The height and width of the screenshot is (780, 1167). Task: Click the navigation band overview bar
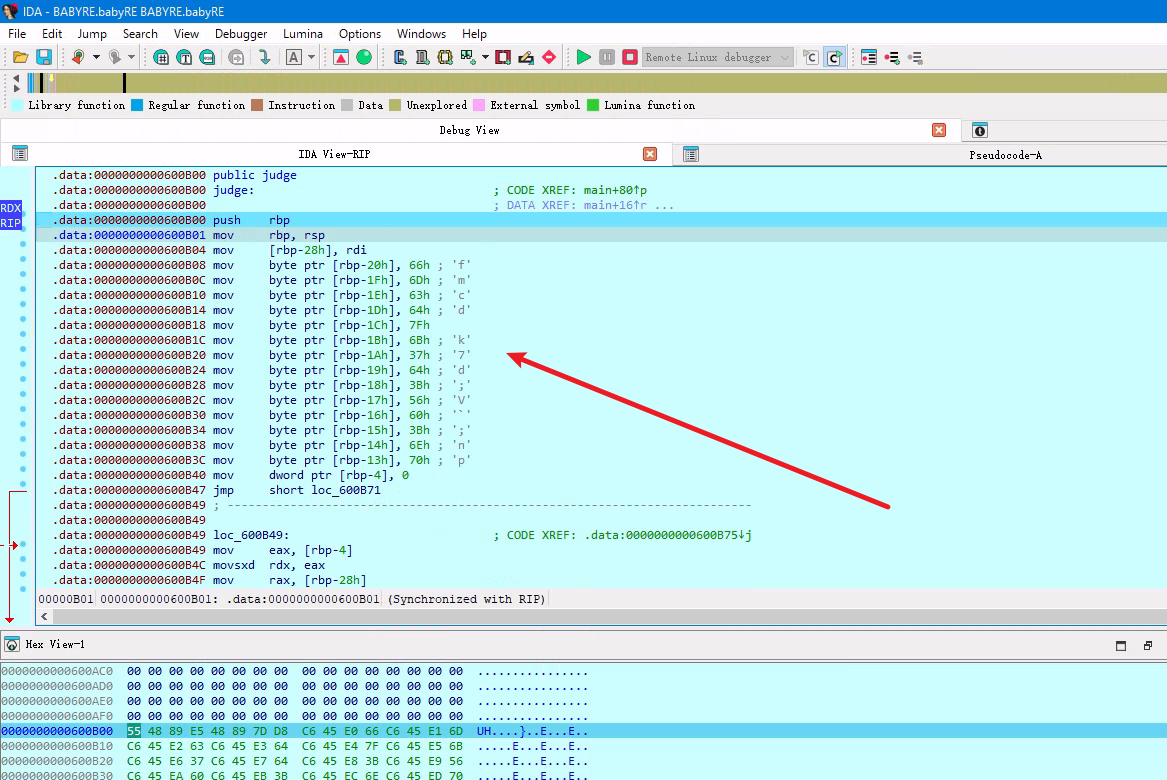[x=600, y=83]
